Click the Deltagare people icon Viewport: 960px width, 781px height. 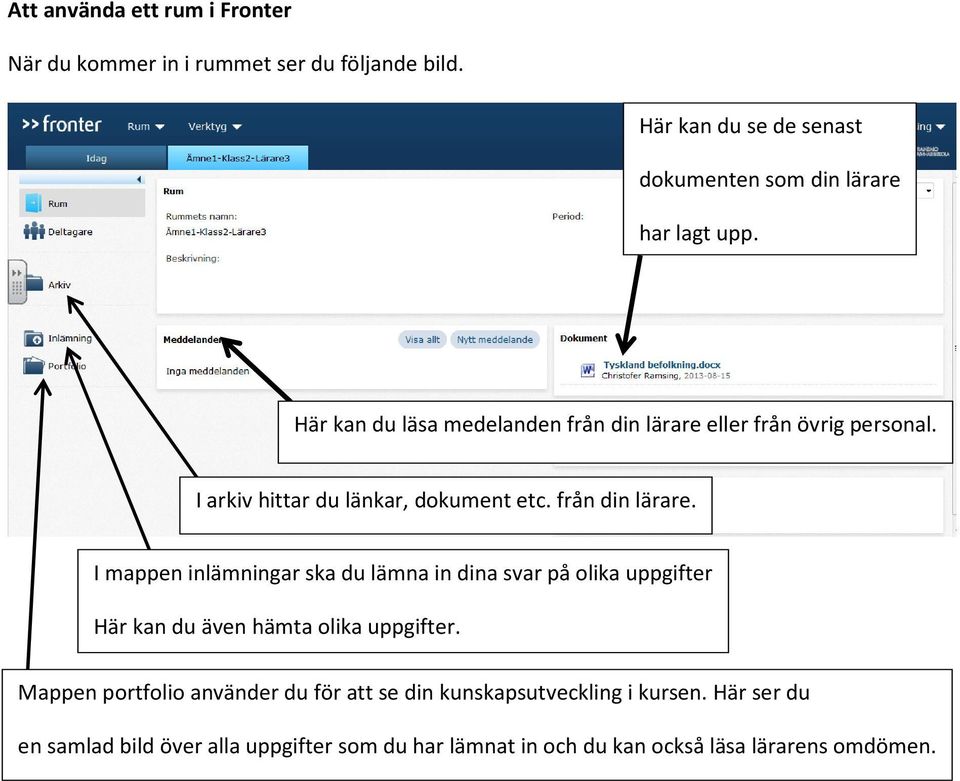pyautogui.click(x=34, y=231)
